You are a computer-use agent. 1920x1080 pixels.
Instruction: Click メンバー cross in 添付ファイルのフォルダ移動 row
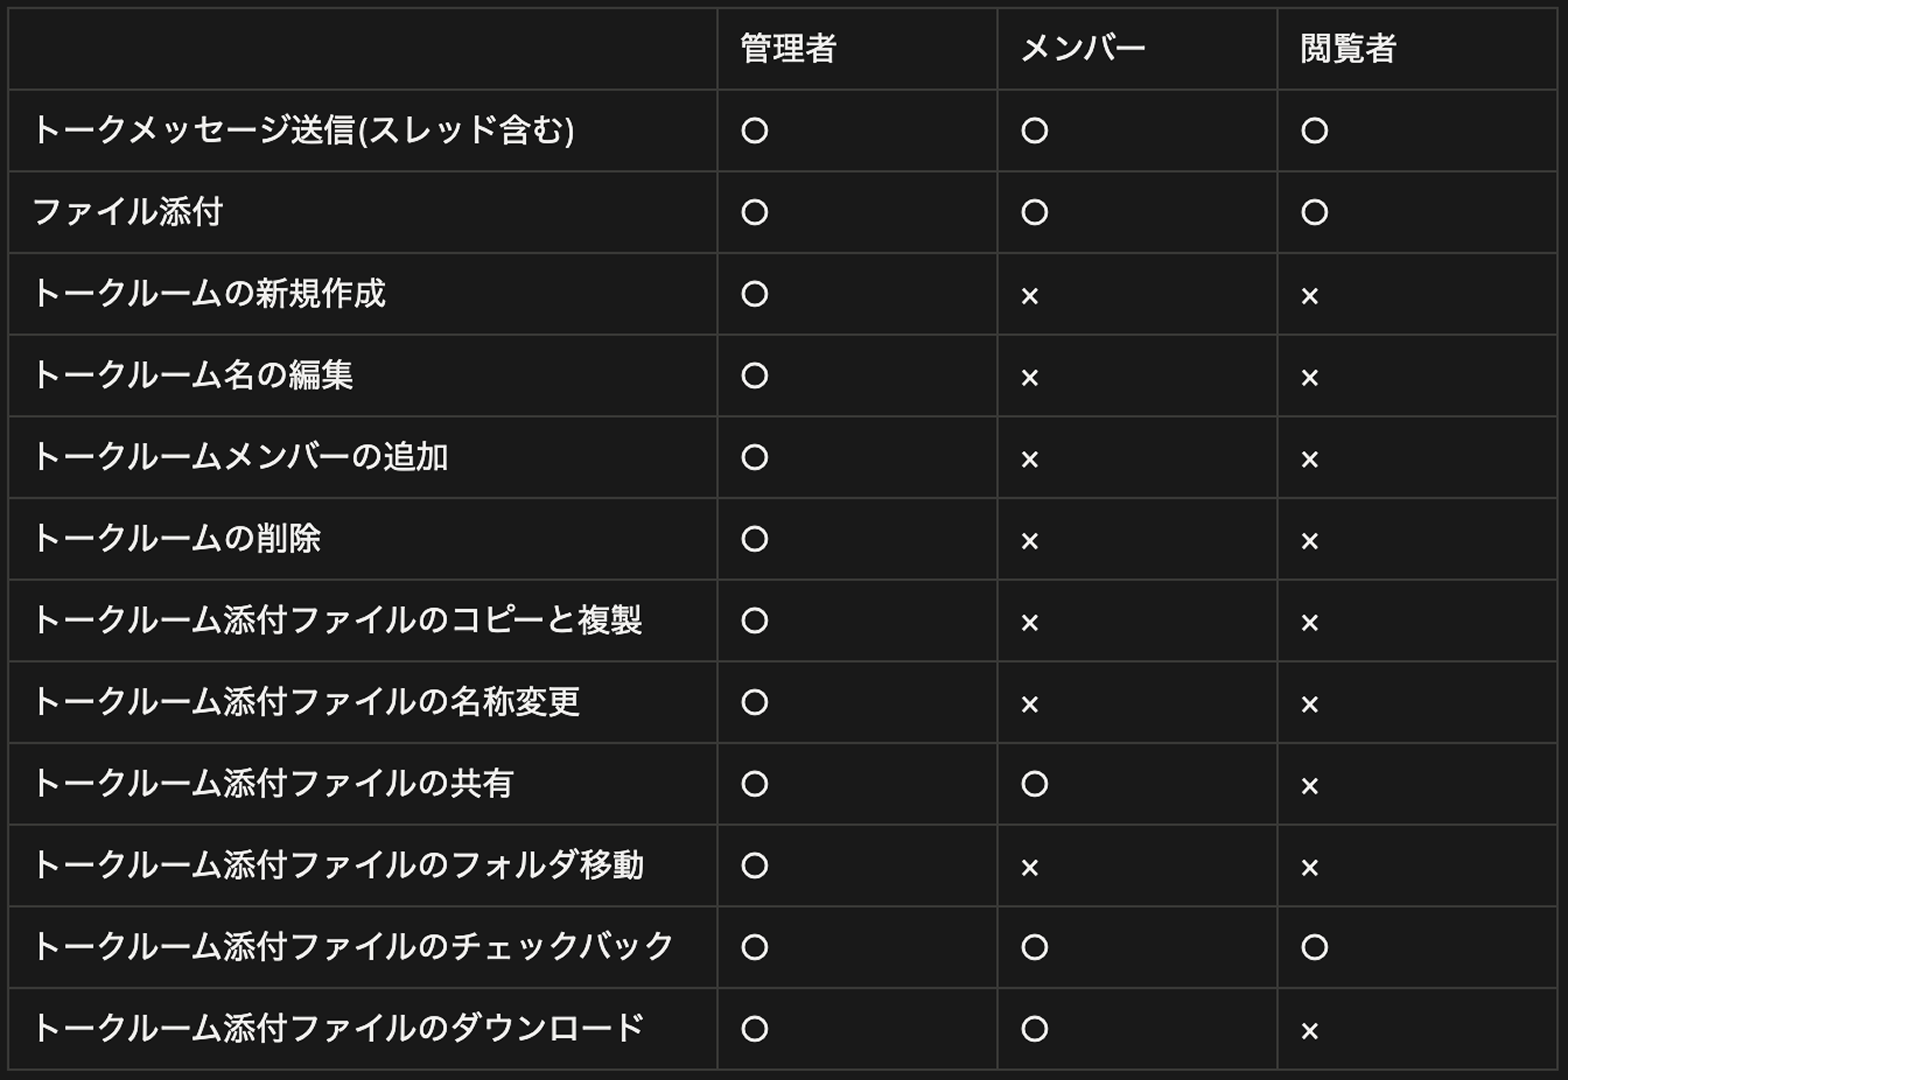click(x=1030, y=868)
